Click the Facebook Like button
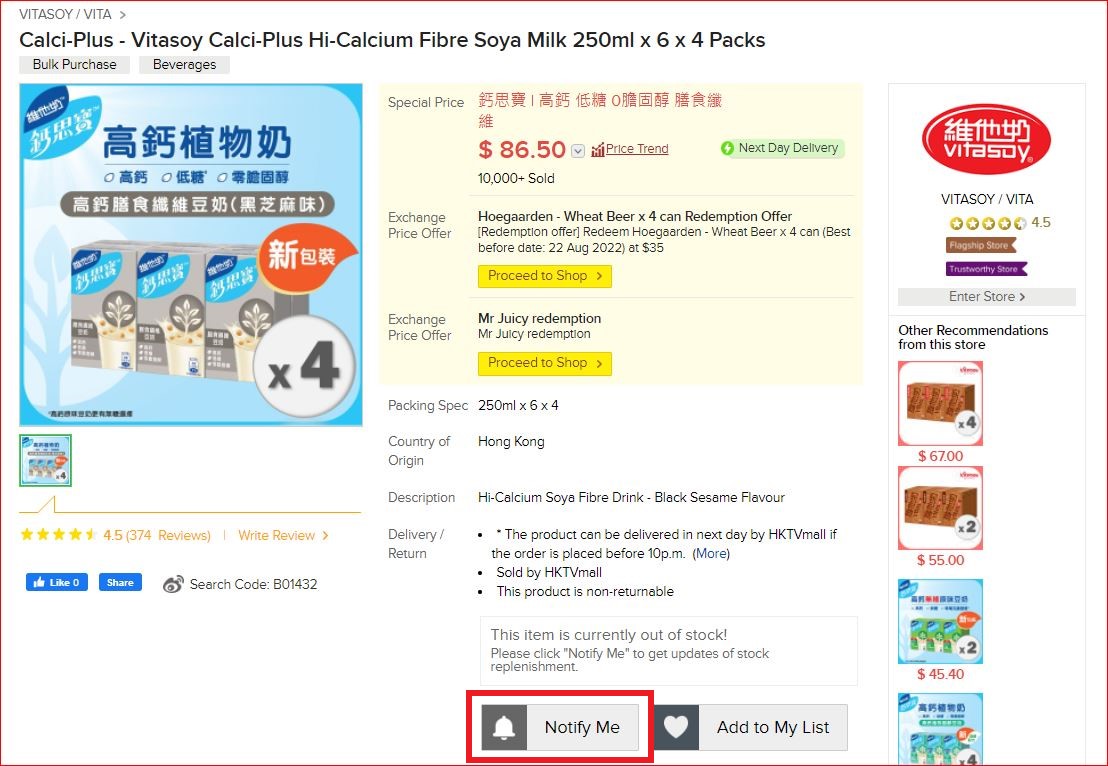This screenshot has width=1108, height=766. coord(57,582)
